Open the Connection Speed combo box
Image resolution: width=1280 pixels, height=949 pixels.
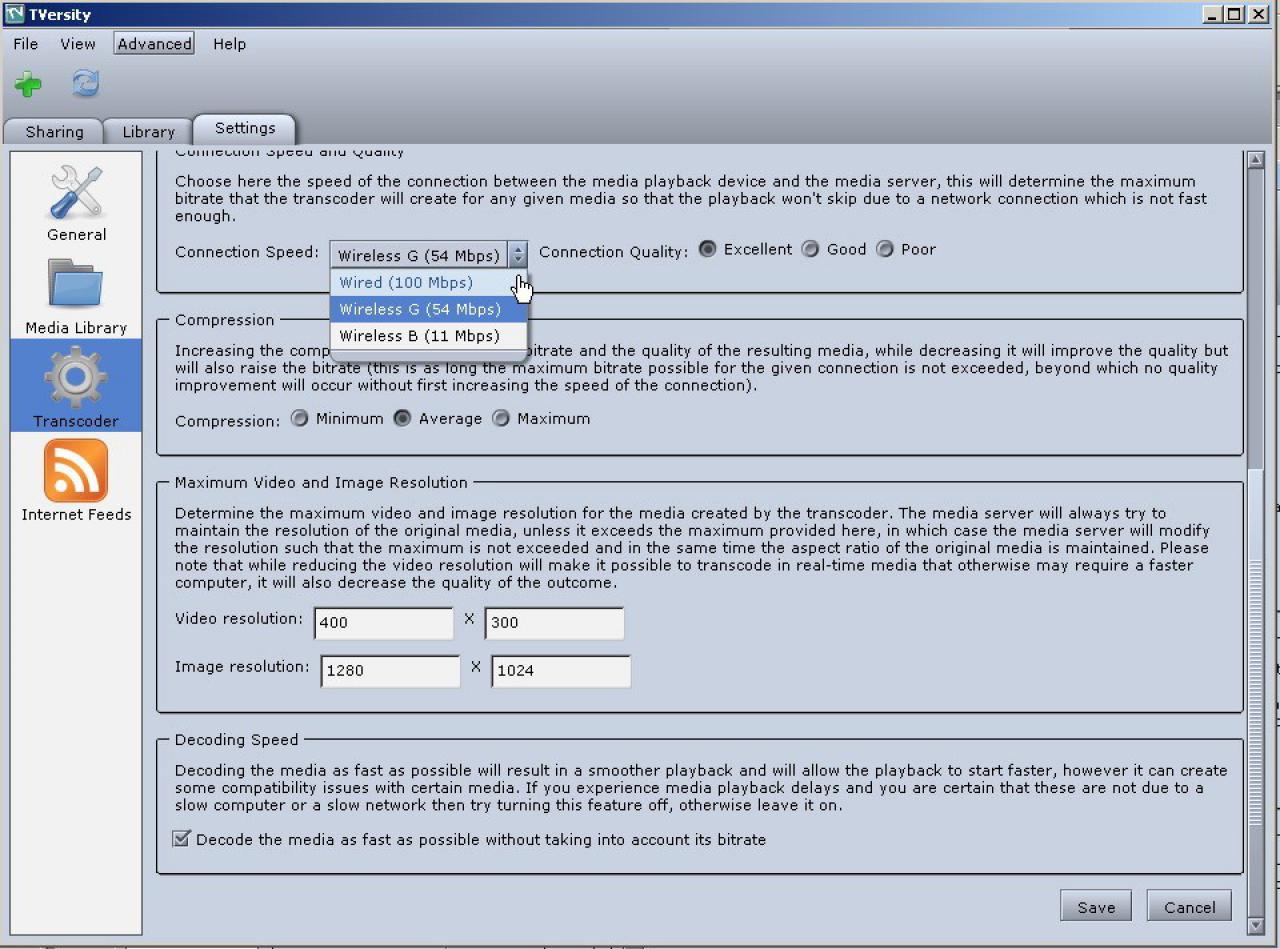tap(428, 255)
